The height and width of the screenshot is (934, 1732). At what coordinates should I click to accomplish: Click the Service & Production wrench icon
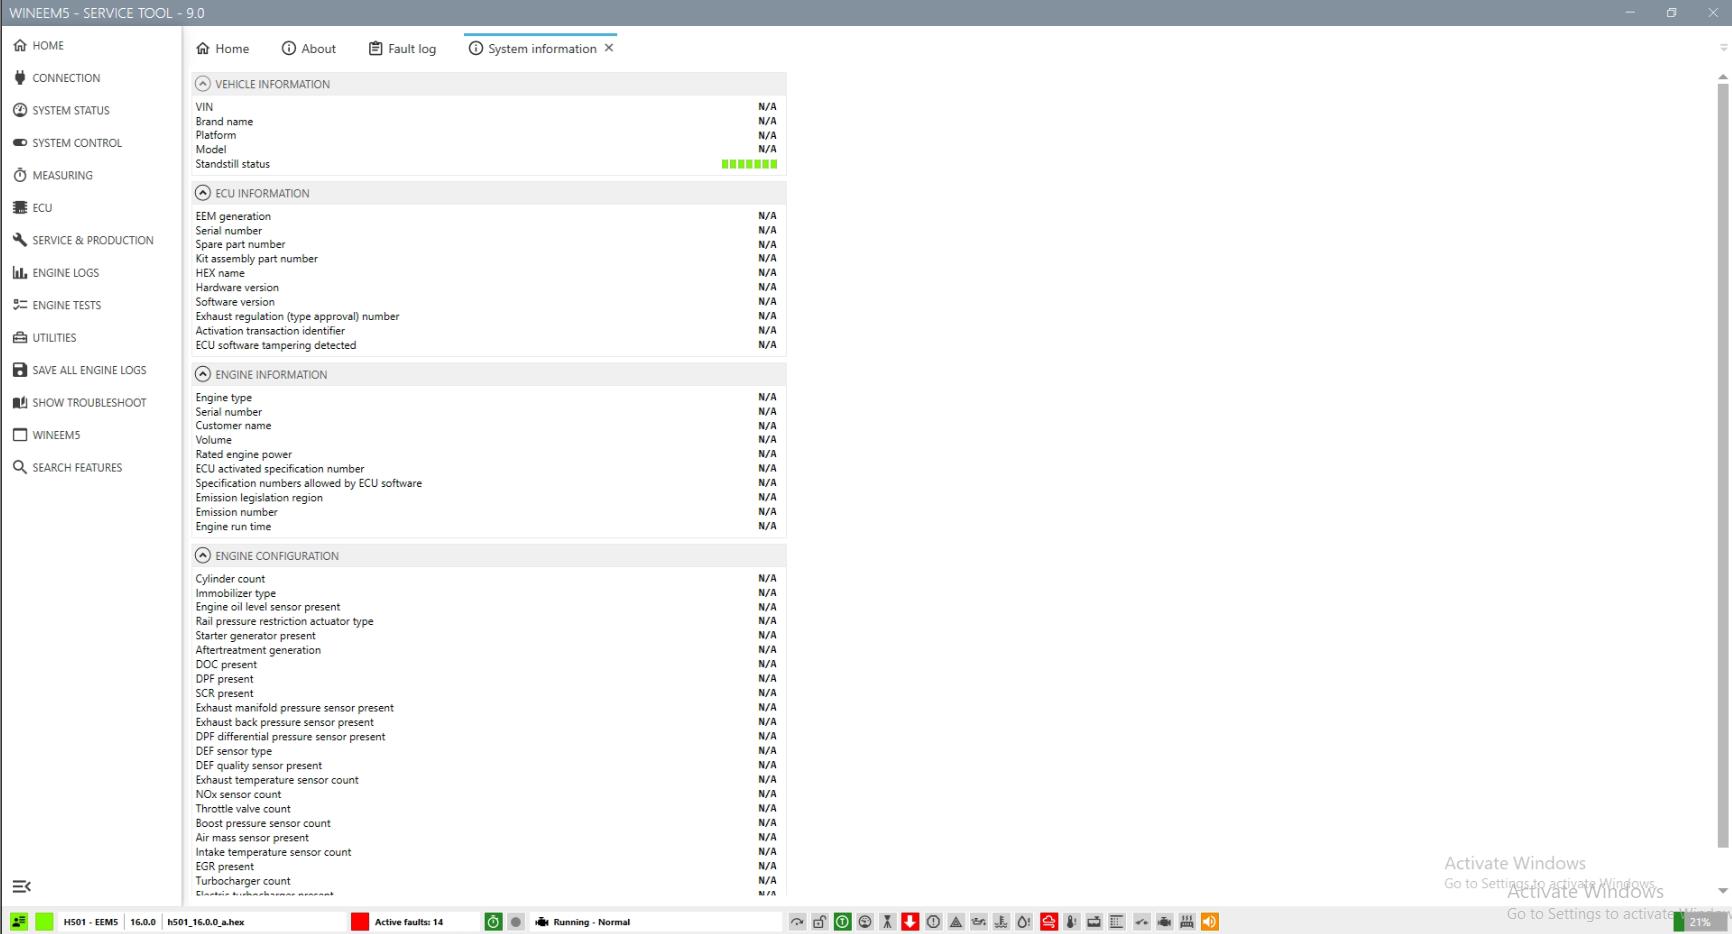click(x=20, y=240)
